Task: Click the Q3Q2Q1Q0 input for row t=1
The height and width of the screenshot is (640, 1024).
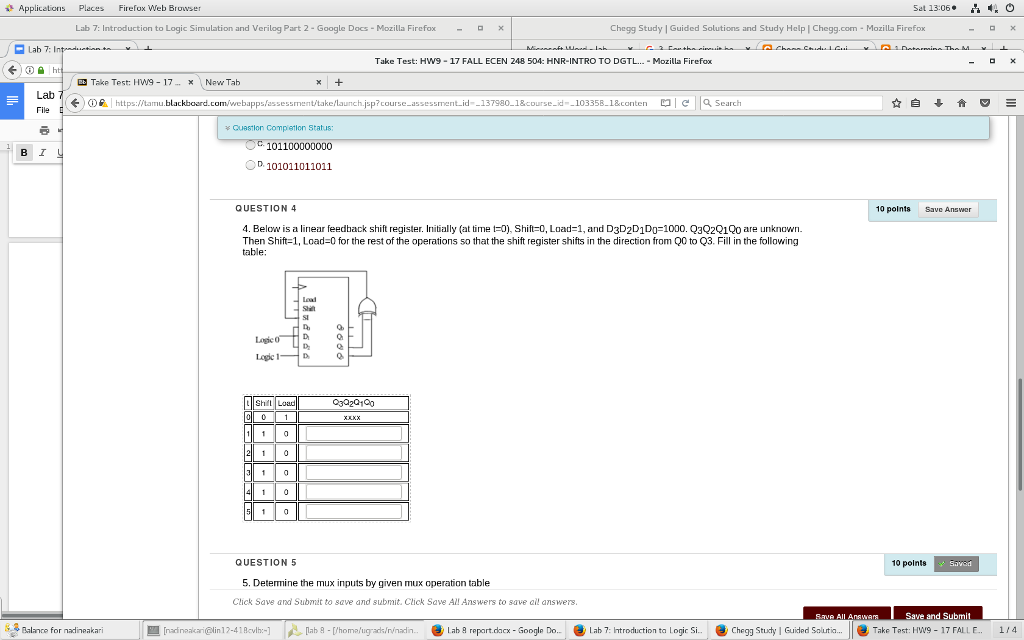Action: tap(353, 434)
